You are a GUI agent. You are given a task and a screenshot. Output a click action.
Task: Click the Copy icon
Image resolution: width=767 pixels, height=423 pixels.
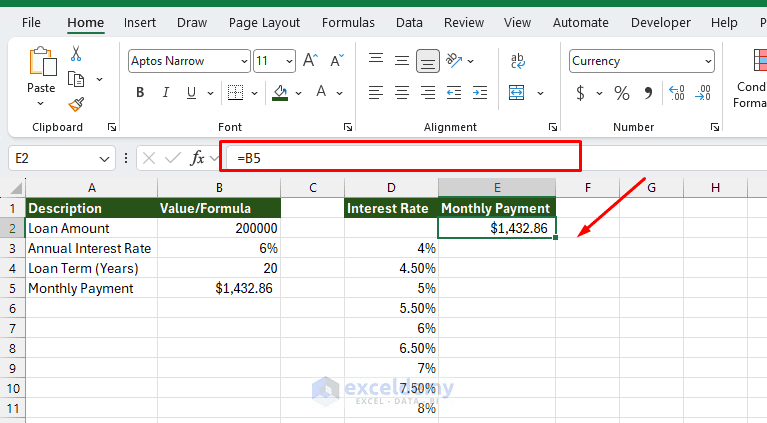click(76, 79)
